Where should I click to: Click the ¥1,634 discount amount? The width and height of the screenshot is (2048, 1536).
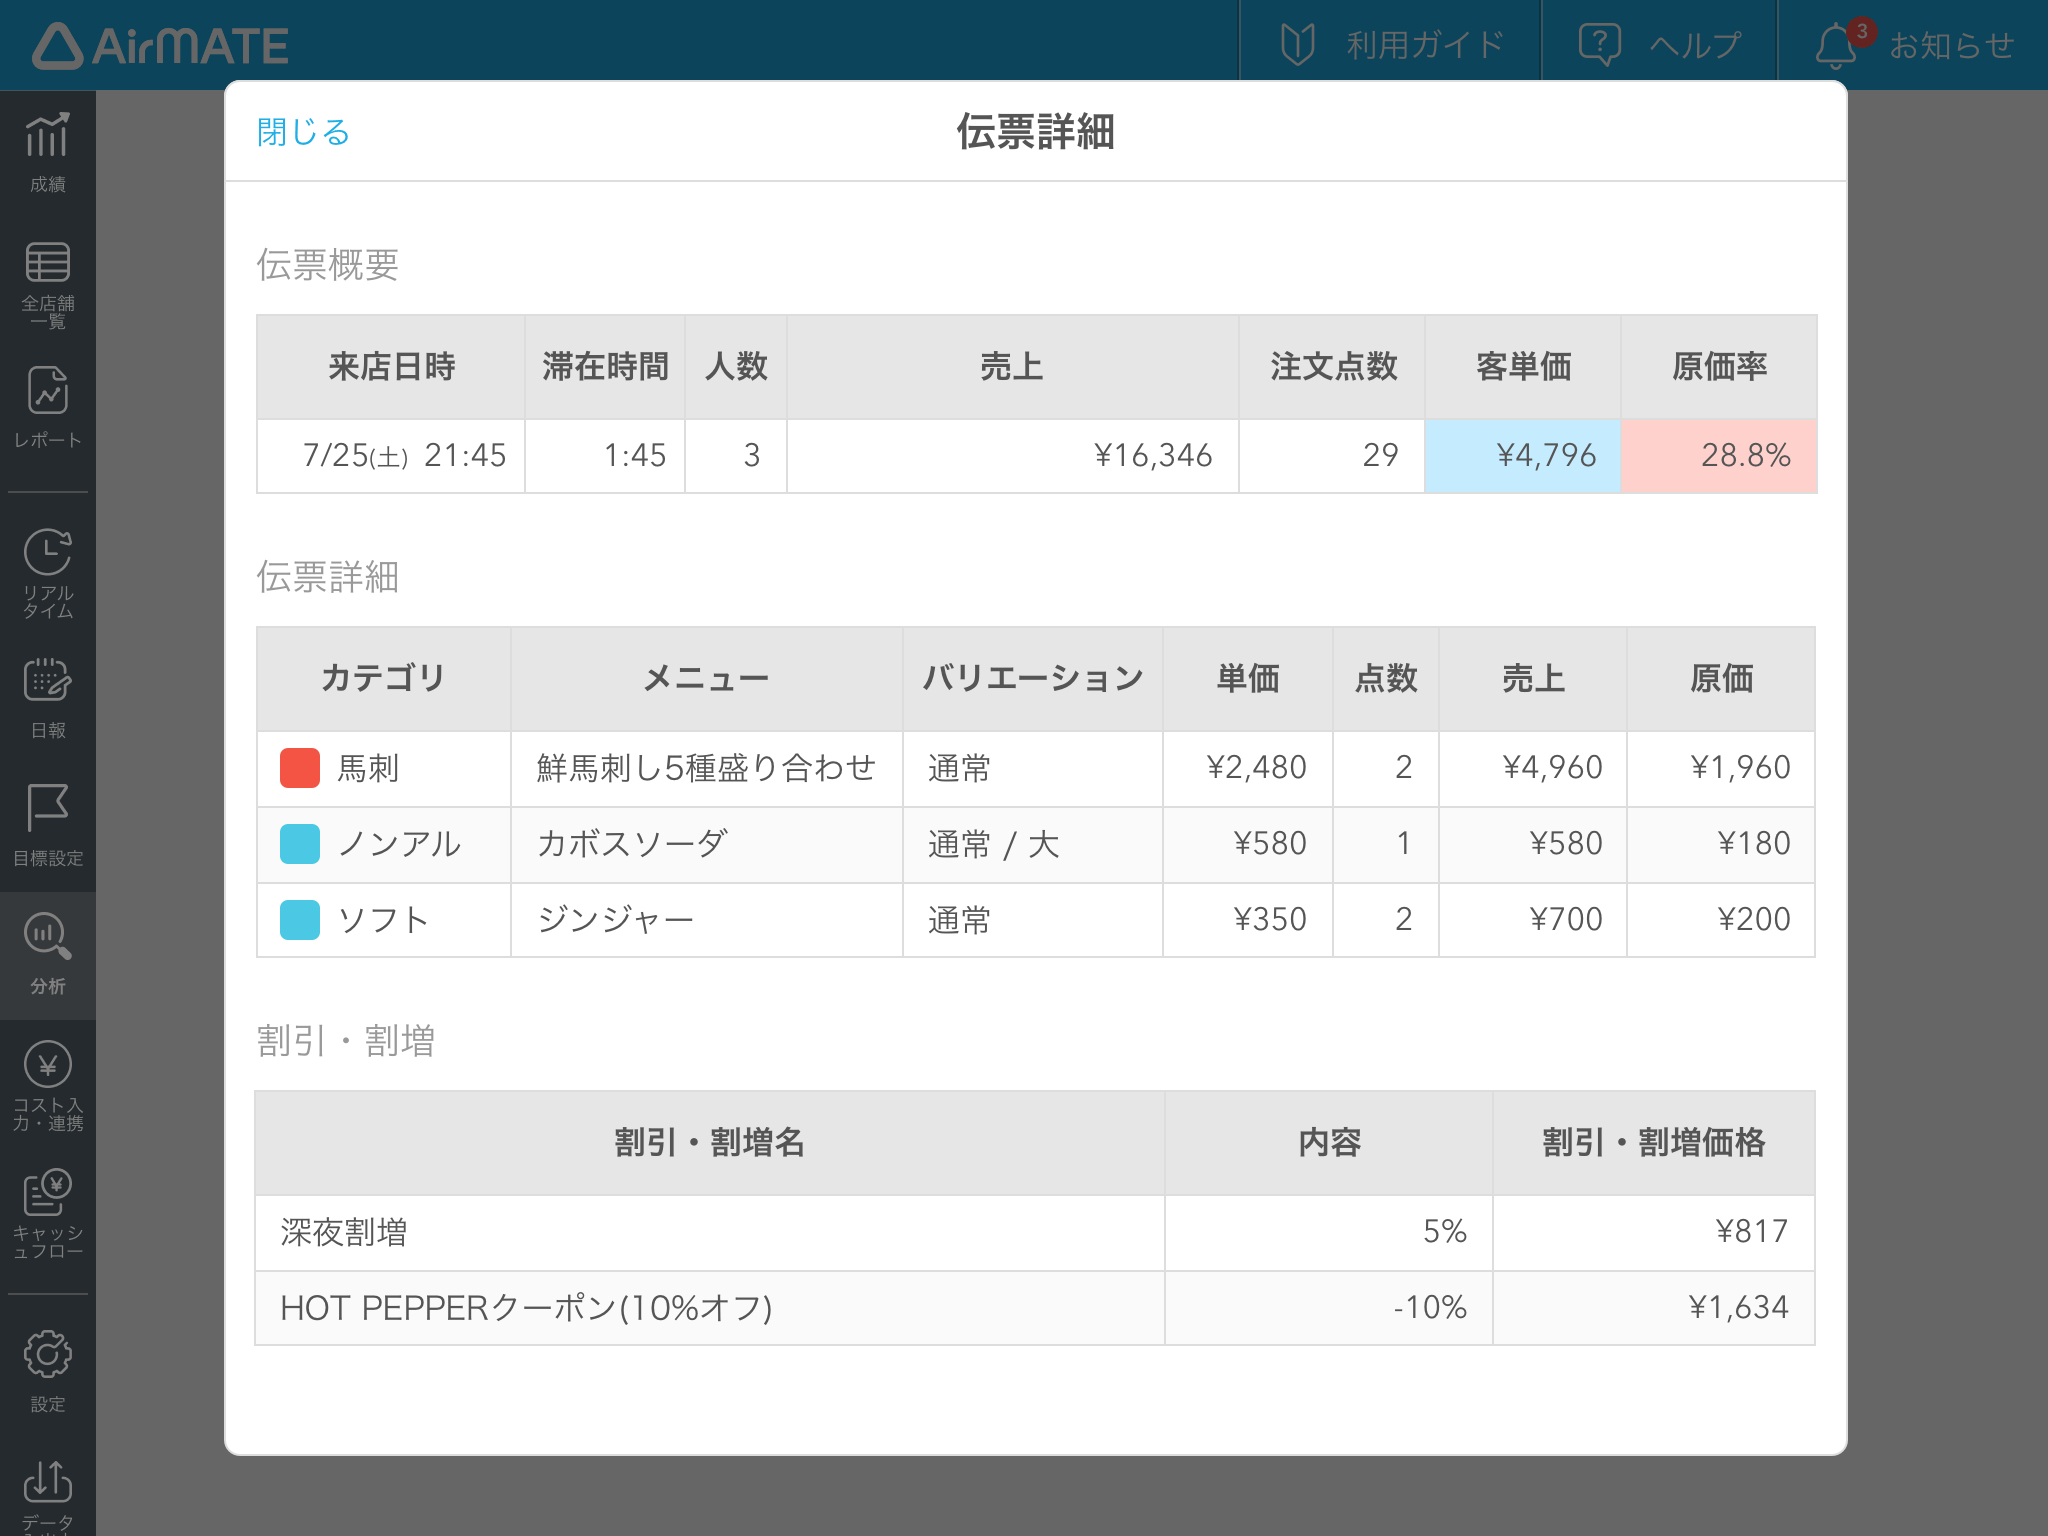pos(1654,1308)
